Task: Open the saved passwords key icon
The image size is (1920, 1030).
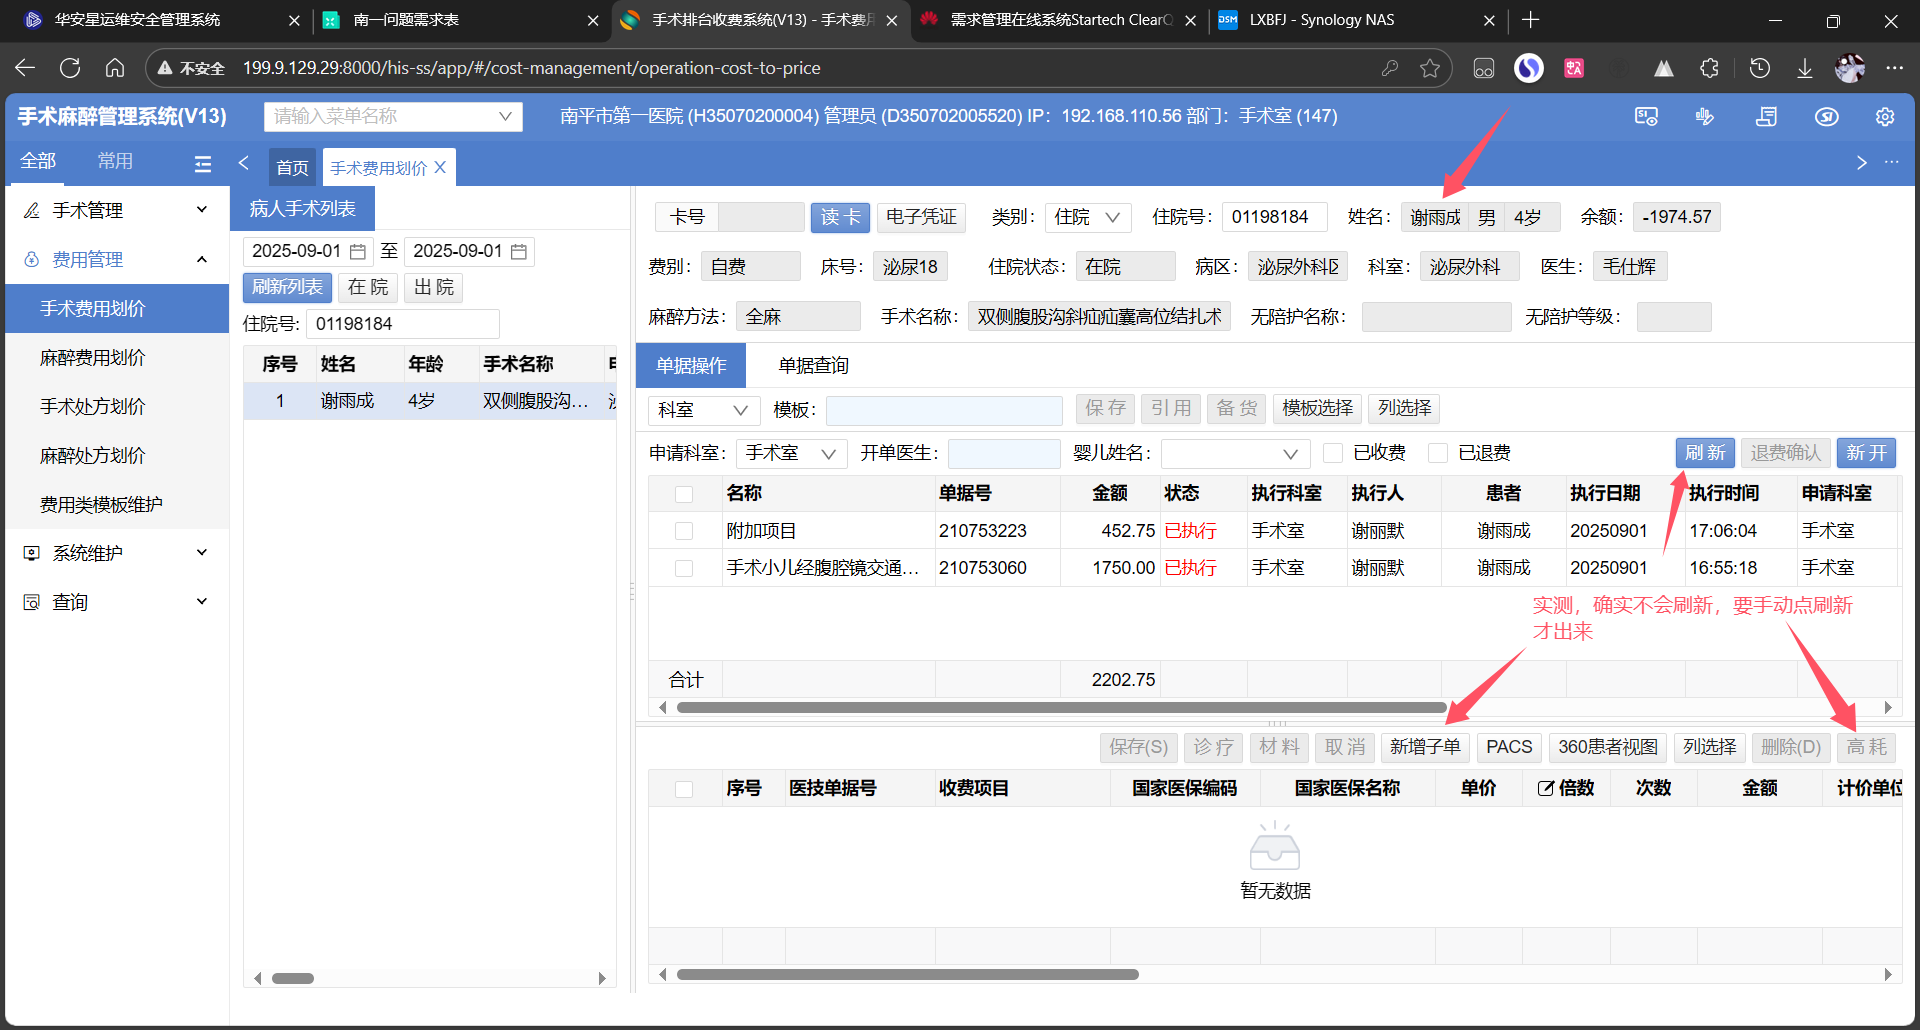Action: click(1389, 68)
